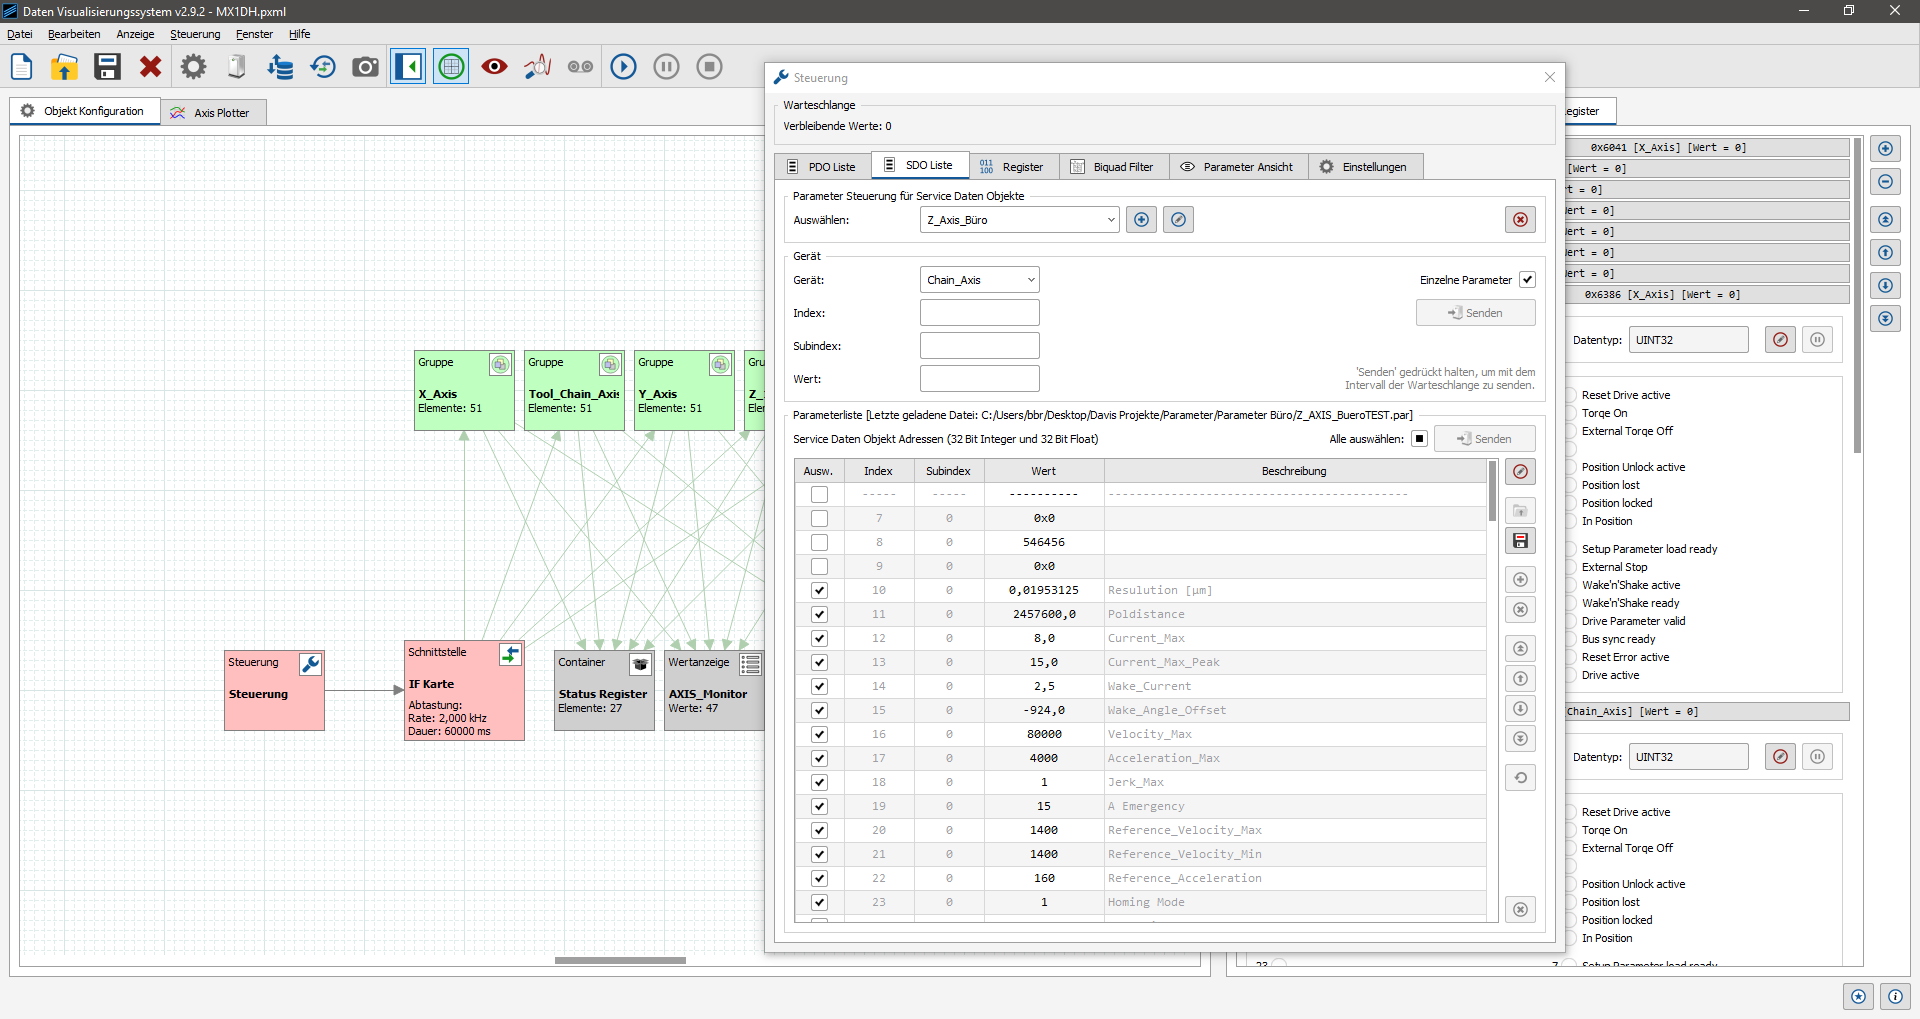1920x1019 pixels.
Task: Uncheck the Homing Mode row checkbox
Action: coord(819,902)
